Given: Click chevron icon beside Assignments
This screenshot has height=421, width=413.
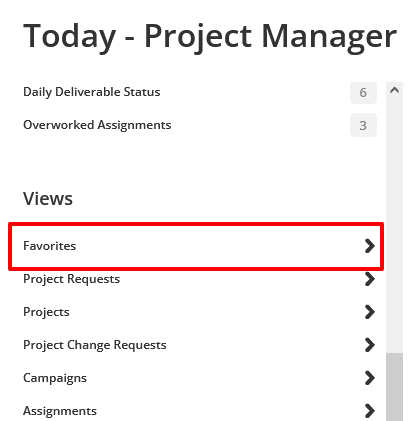Looking at the screenshot, I should [370, 411].
